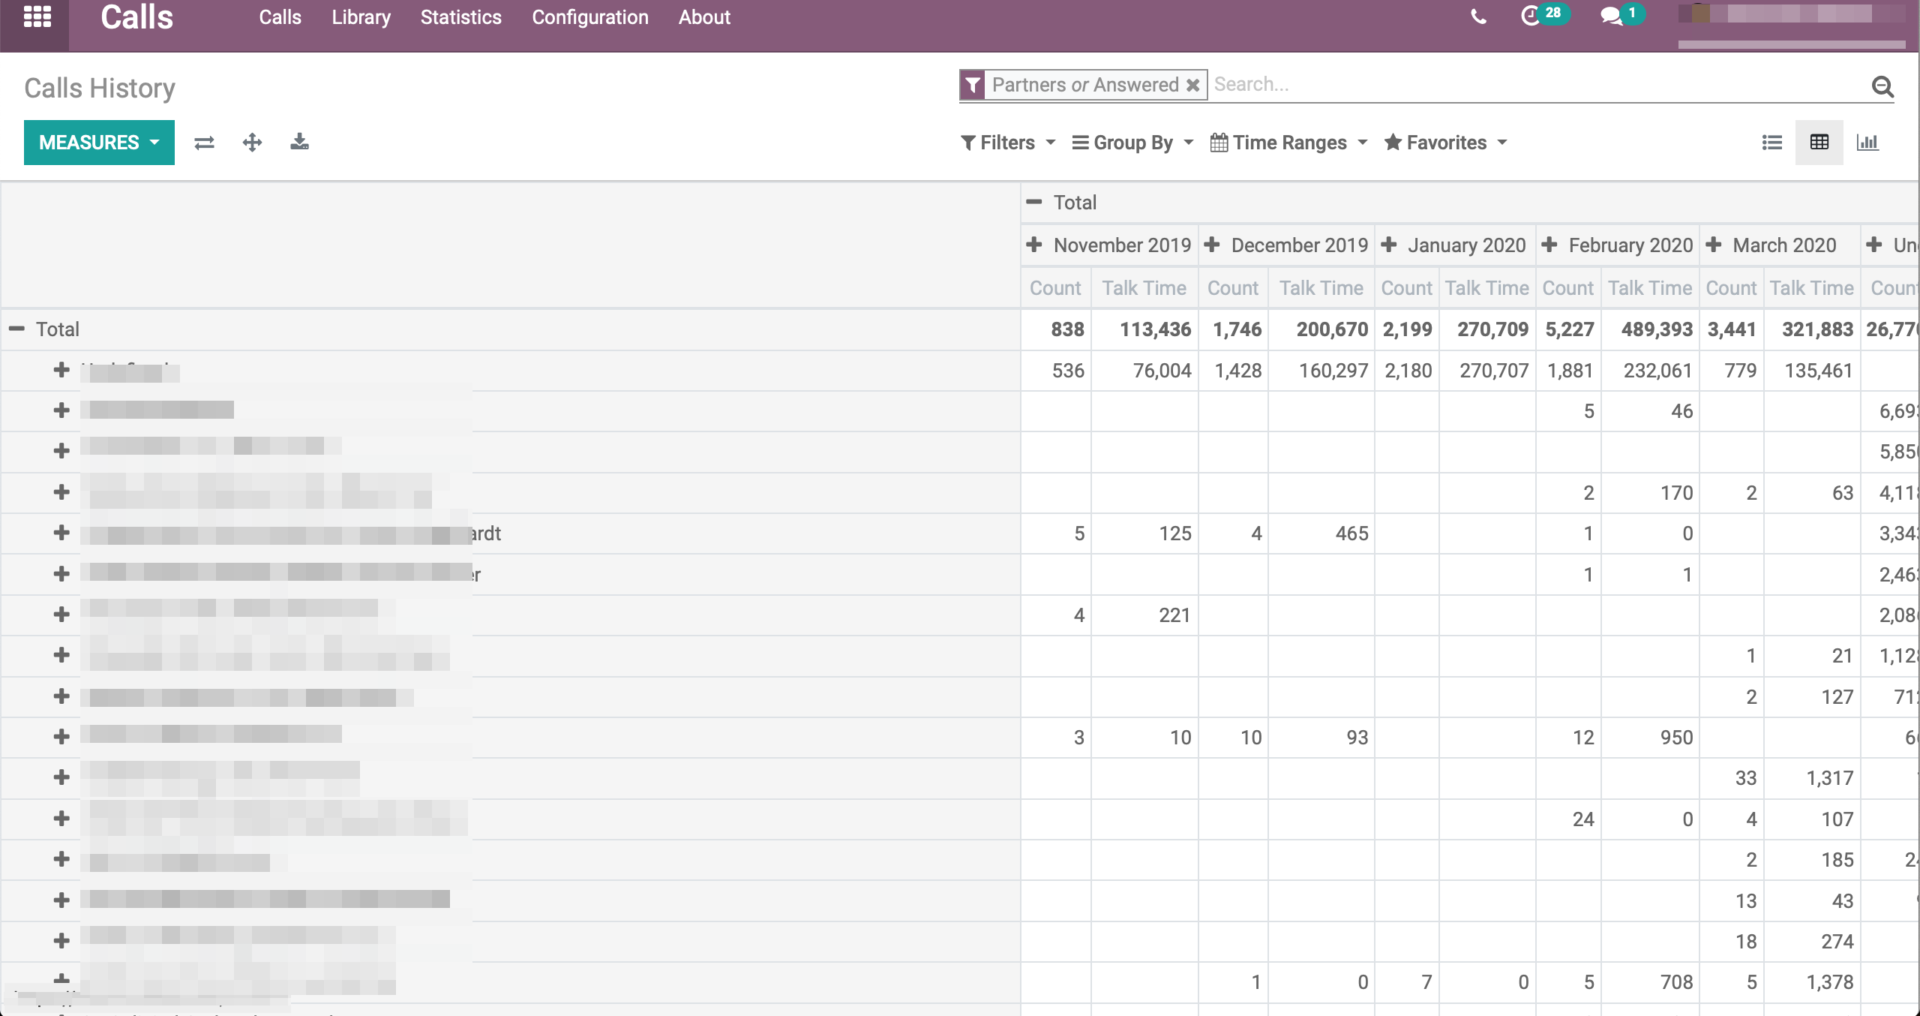Open the Group By dropdown
The height and width of the screenshot is (1016, 1920).
click(1133, 143)
